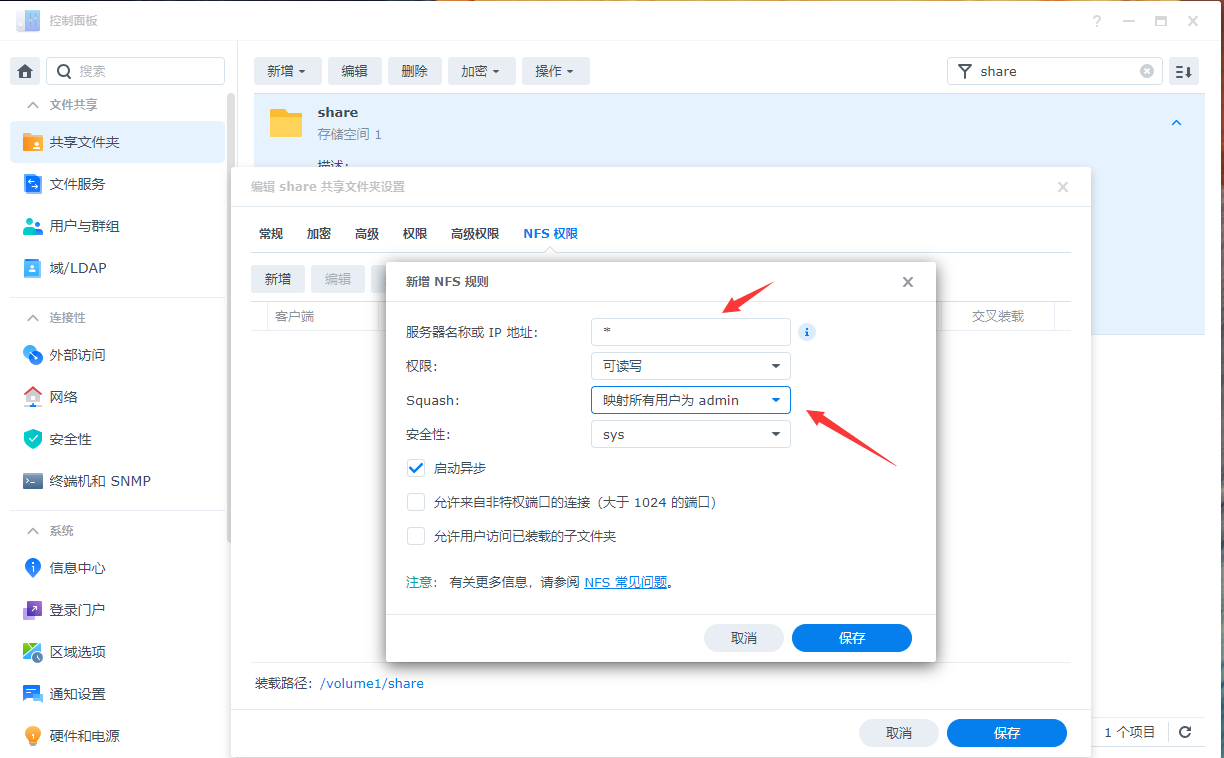Click the info icon beside IP address field
The height and width of the screenshot is (758, 1224).
coord(807,332)
